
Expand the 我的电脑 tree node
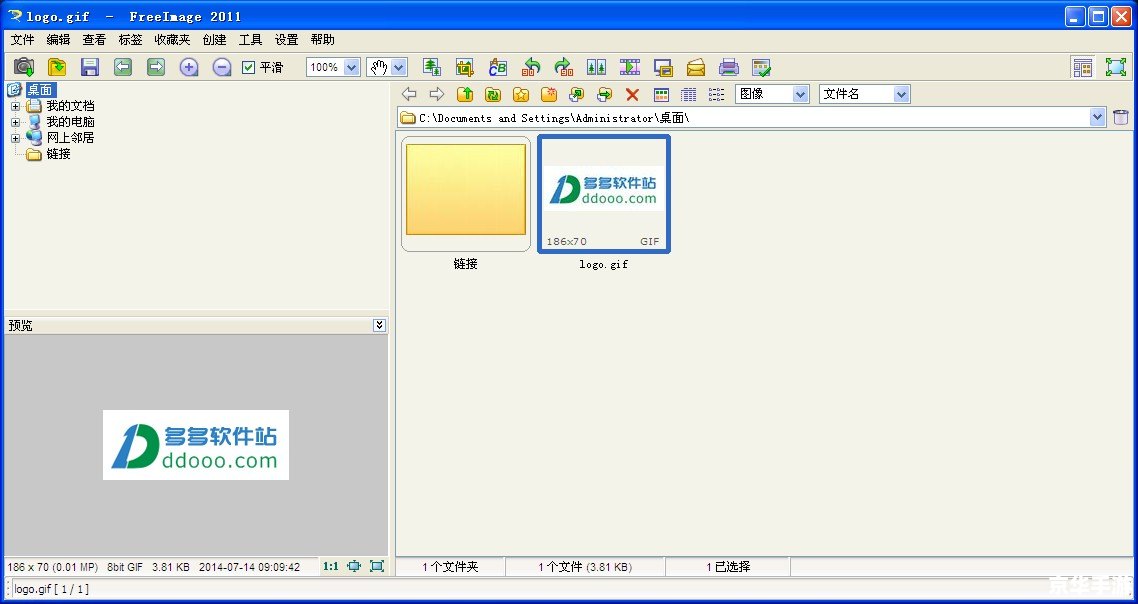click(x=15, y=122)
